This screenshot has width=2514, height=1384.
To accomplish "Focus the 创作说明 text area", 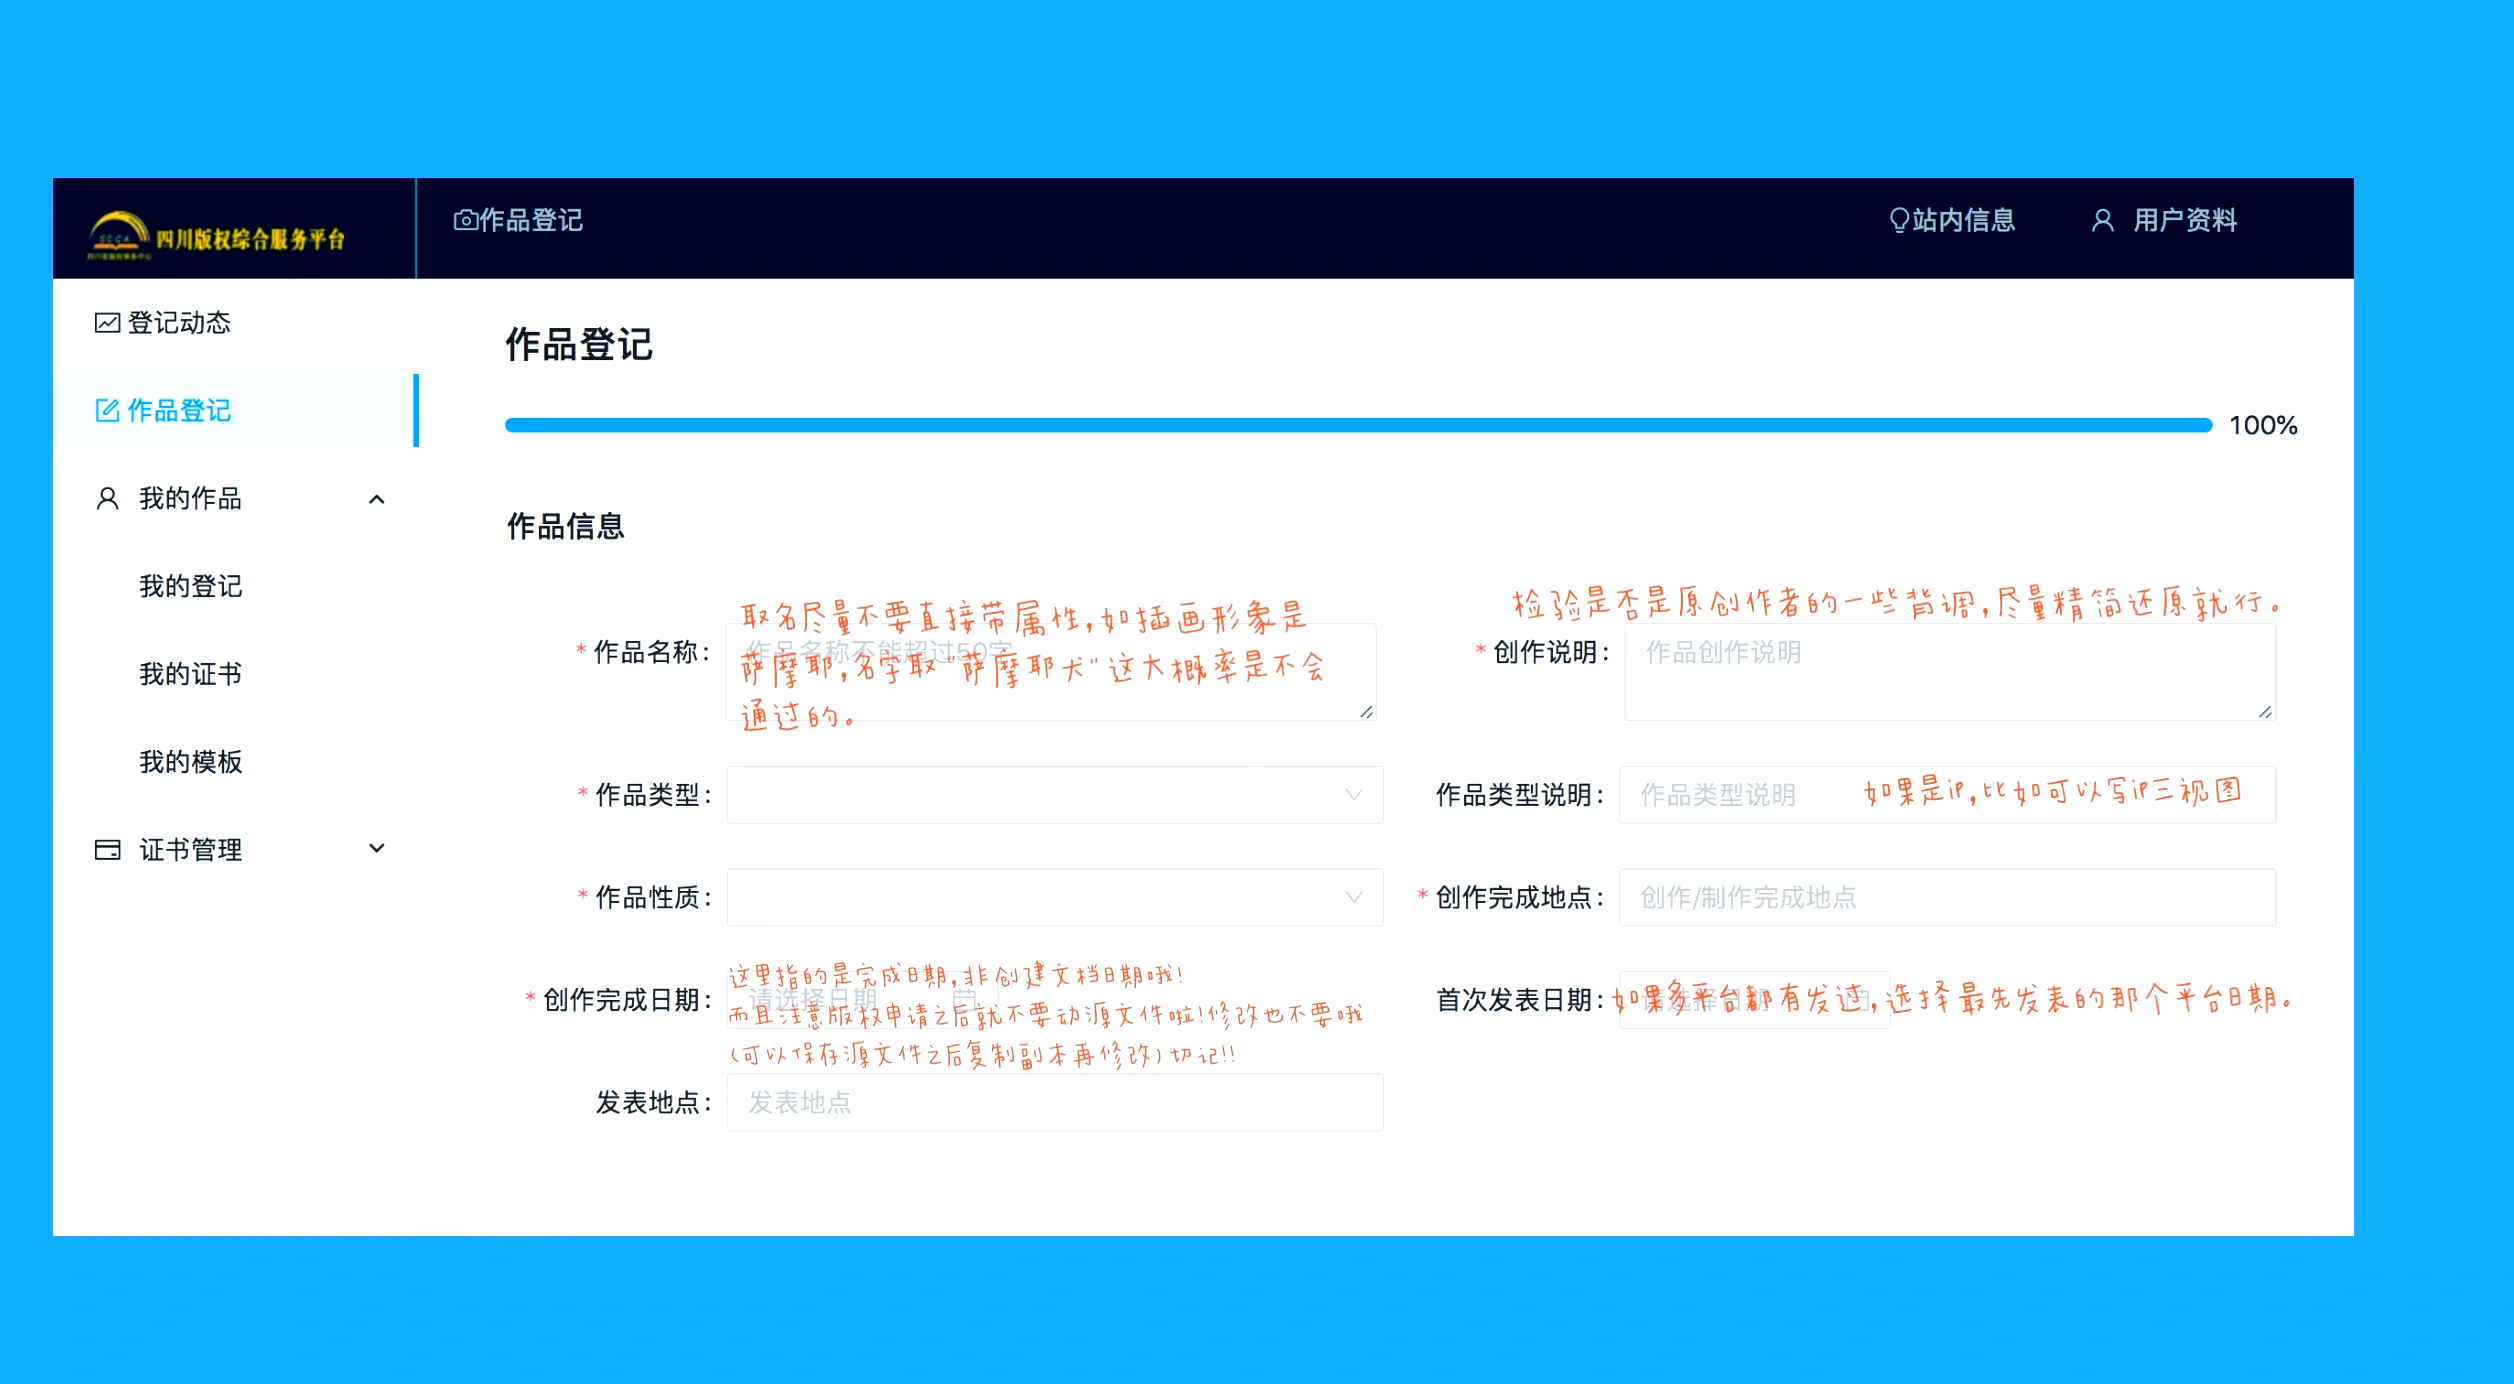I will pyautogui.click(x=1950, y=672).
